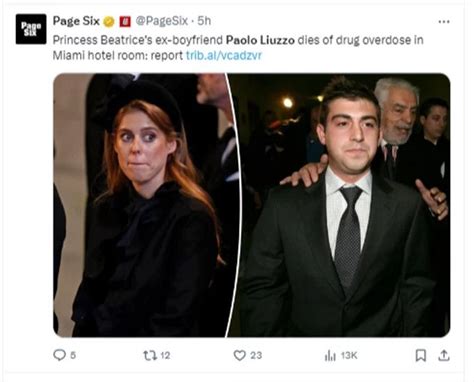Click the Page Six display name
474x382 pixels.
click(76, 21)
